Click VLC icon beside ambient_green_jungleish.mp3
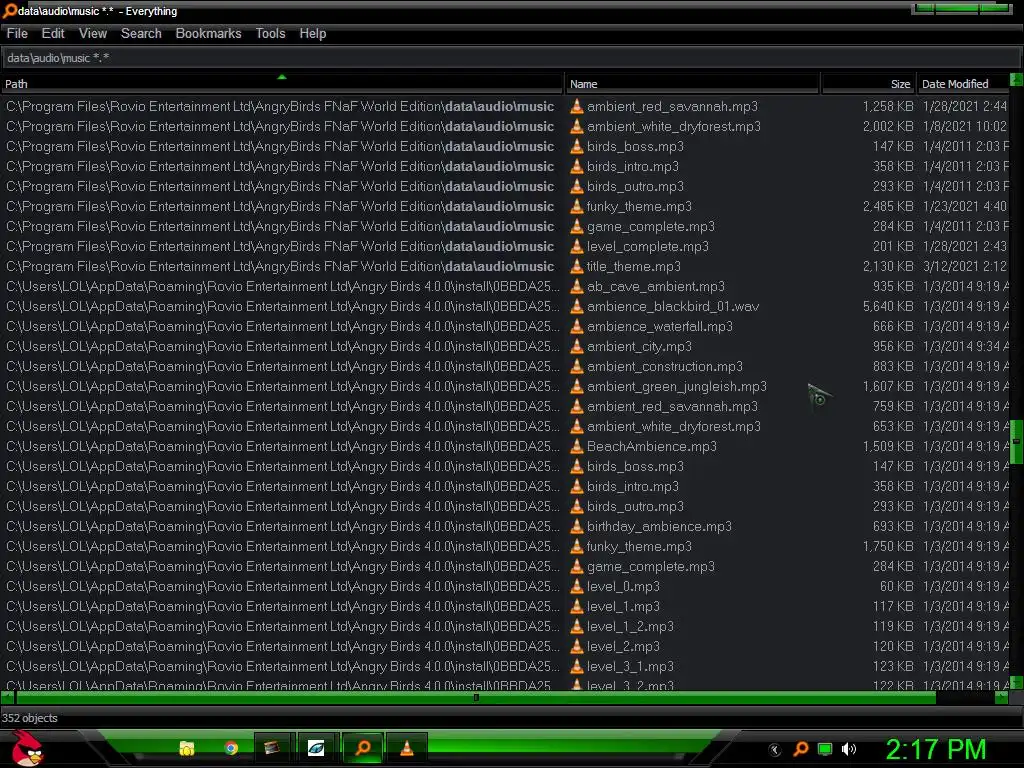The height and width of the screenshot is (768, 1024). [x=577, y=387]
